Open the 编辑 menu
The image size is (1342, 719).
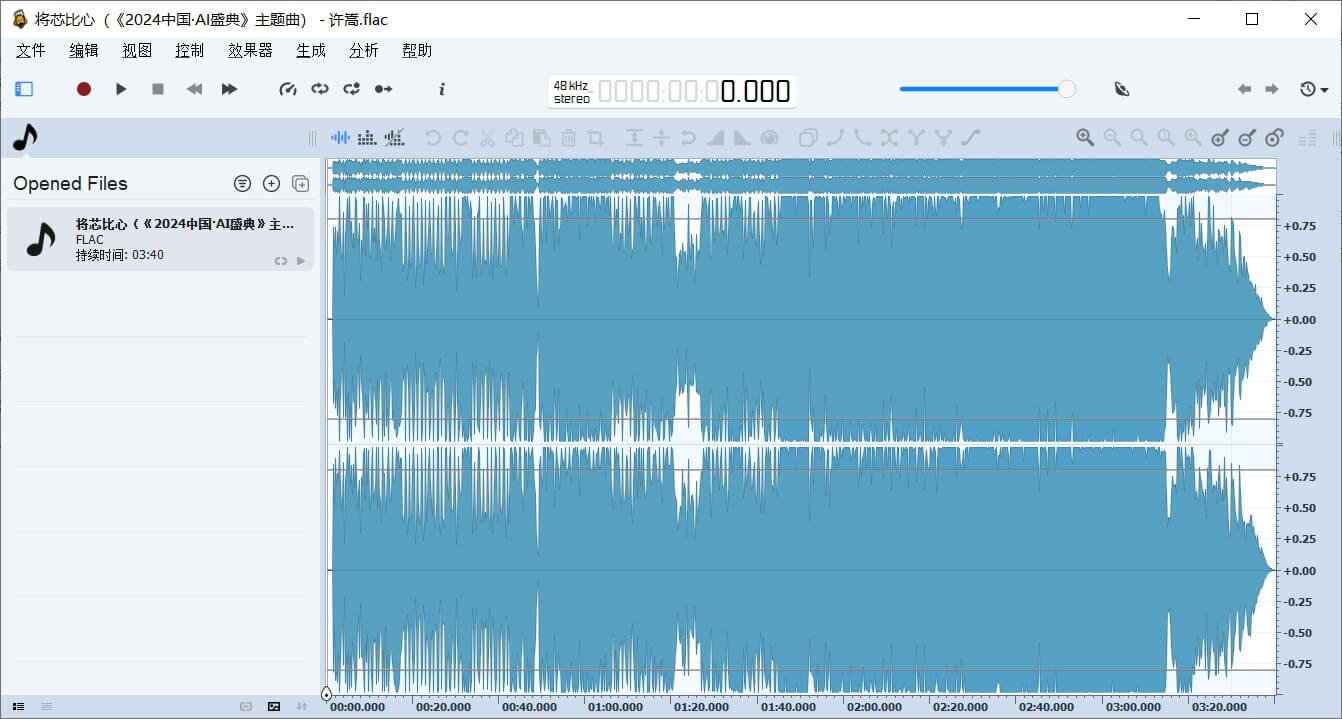(x=84, y=51)
